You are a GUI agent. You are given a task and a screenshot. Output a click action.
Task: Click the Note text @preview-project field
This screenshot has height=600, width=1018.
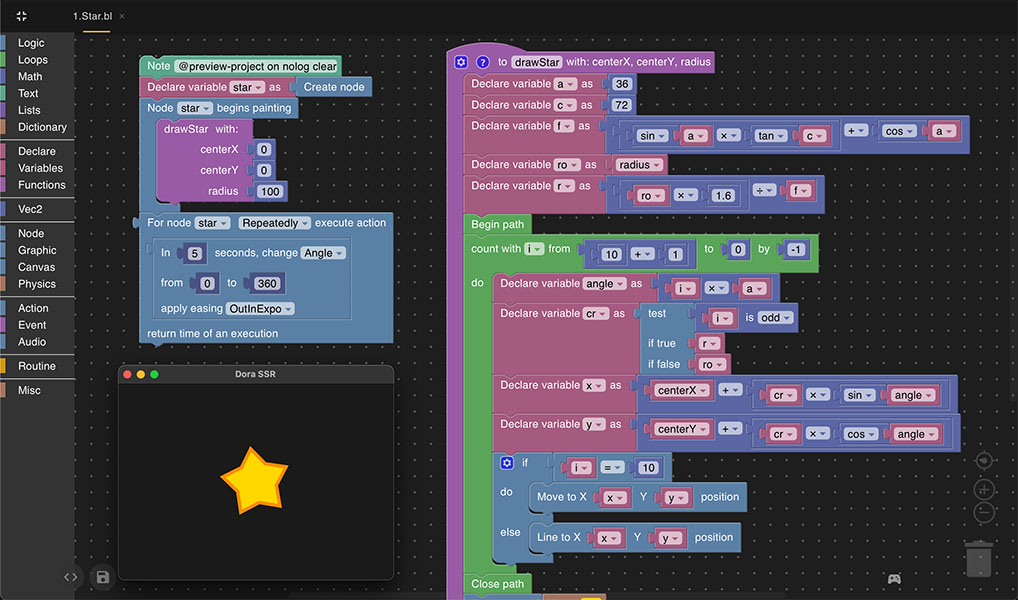tap(257, 66)
